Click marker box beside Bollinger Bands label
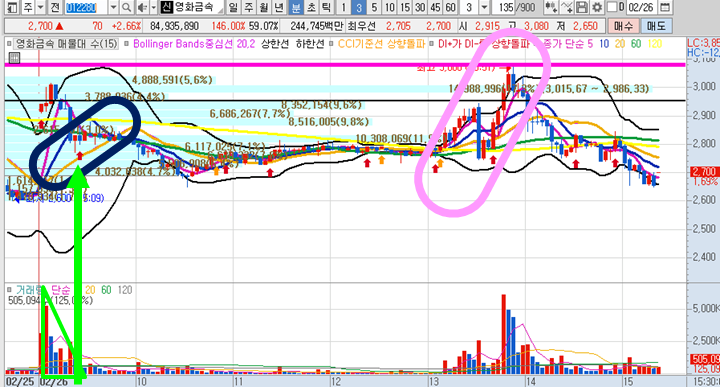Screen dimensions: 720x387 point(127,44)
